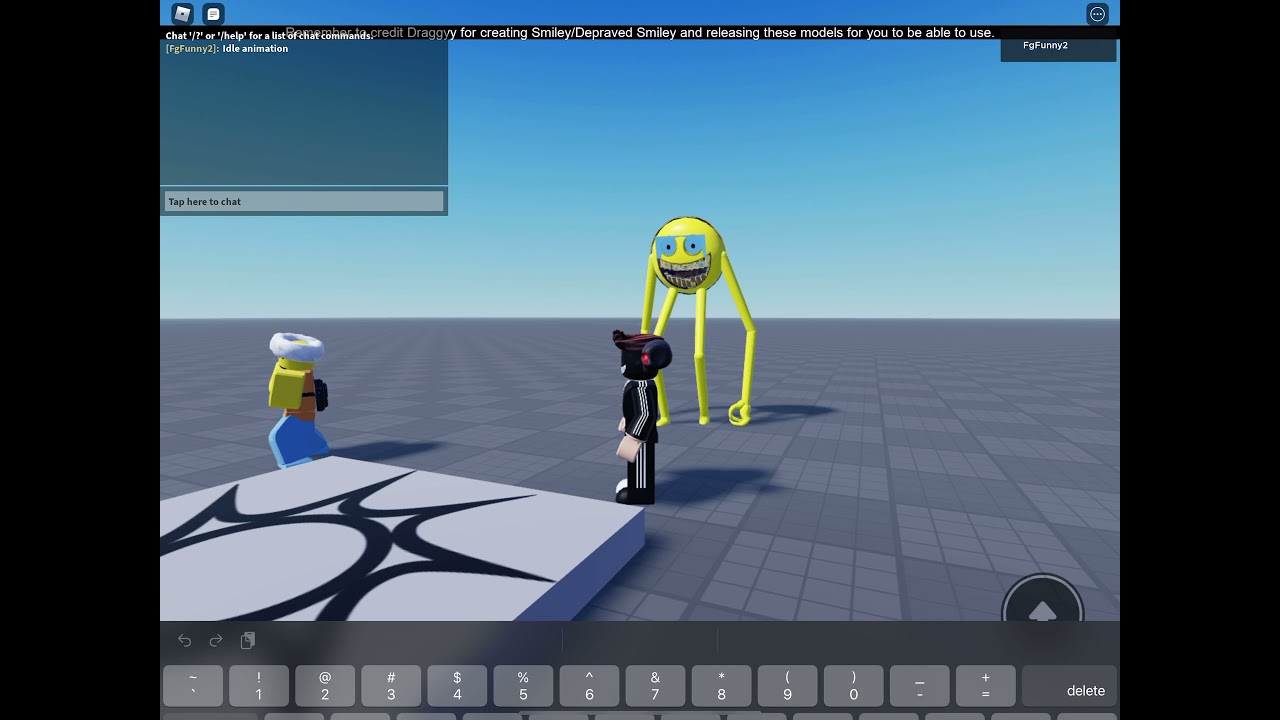The width and height of the screenshot is (1280, 720).
Task: Tap the minus underscore key
Action: pos(919,686)
